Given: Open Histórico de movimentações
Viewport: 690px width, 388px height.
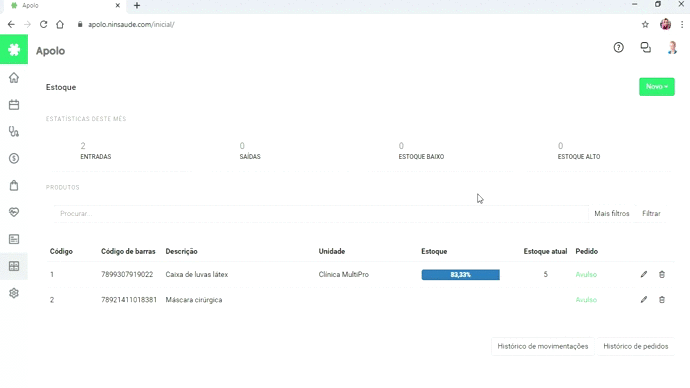Looking at the screenshot, I should [x=543, y=346].
